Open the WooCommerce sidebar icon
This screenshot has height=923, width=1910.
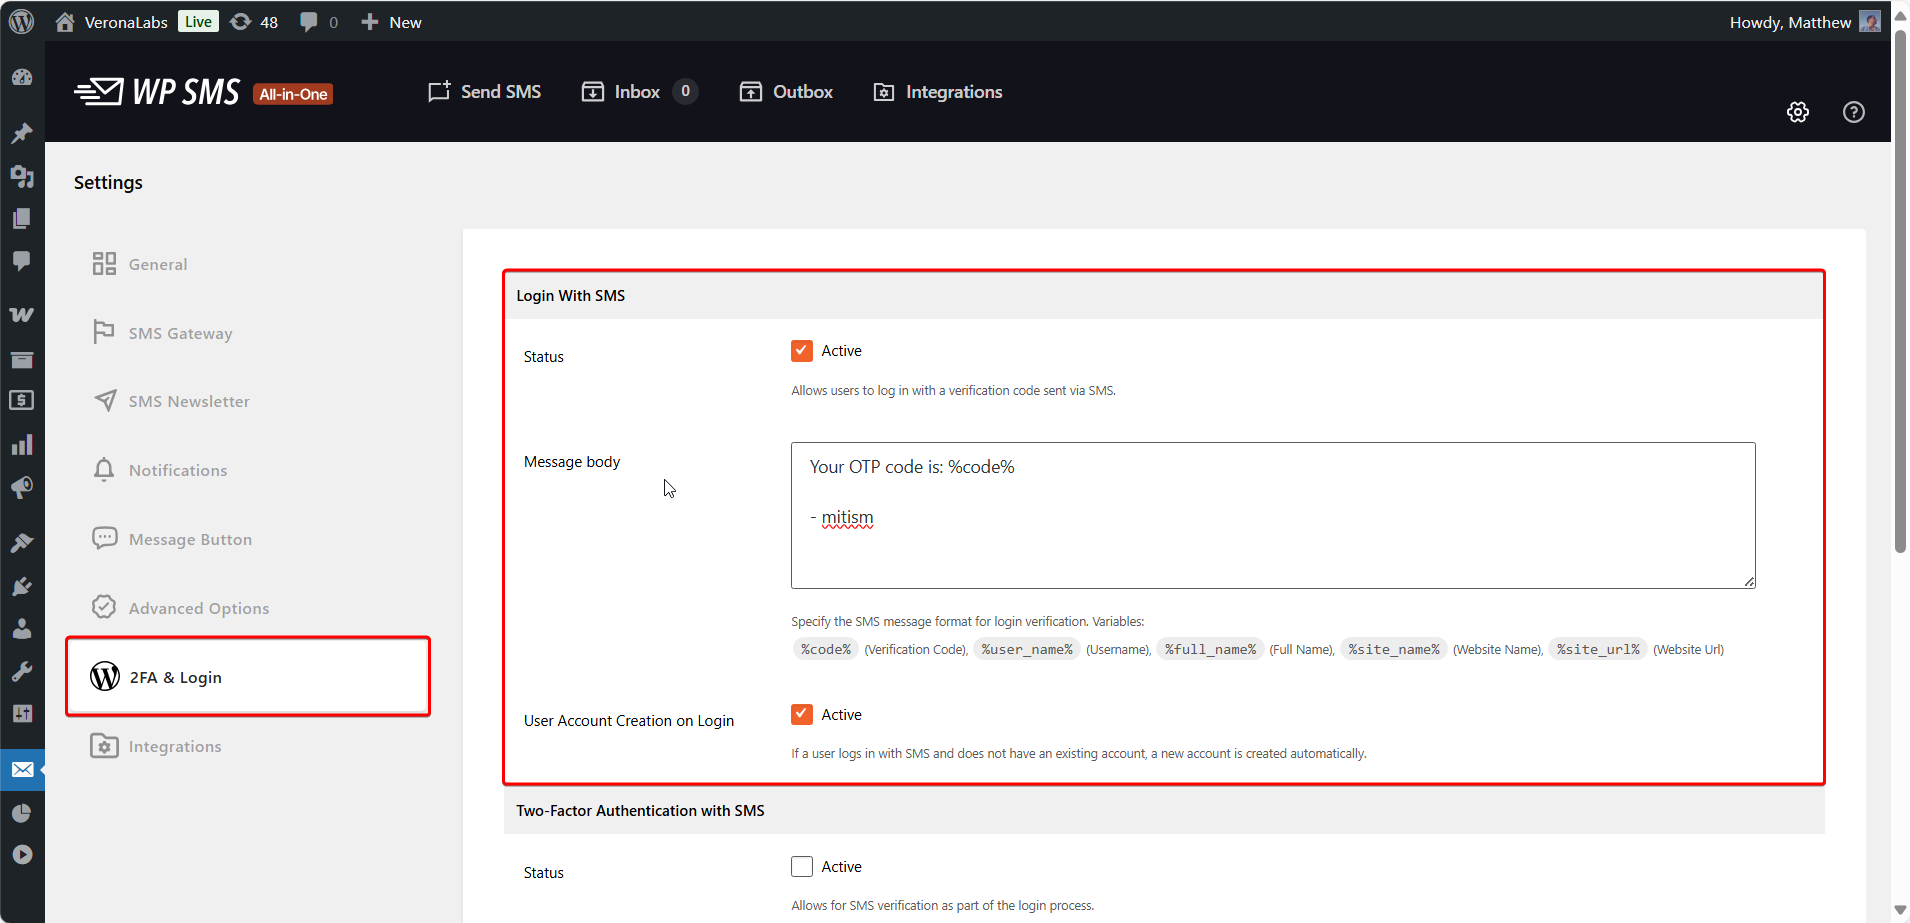(x=22, y=315)
